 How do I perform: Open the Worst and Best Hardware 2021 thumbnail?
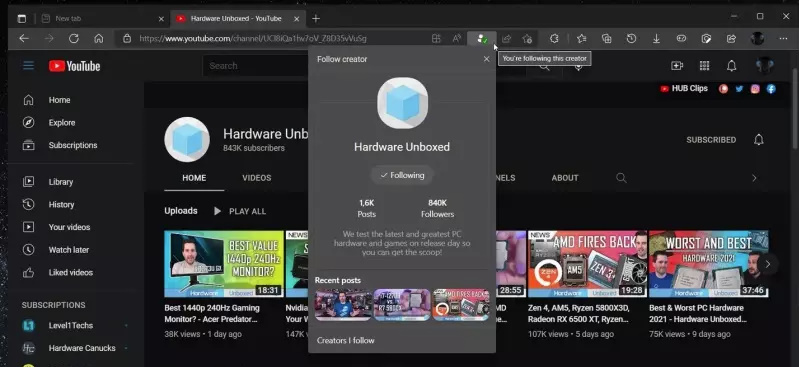click(x=709, y=264)
